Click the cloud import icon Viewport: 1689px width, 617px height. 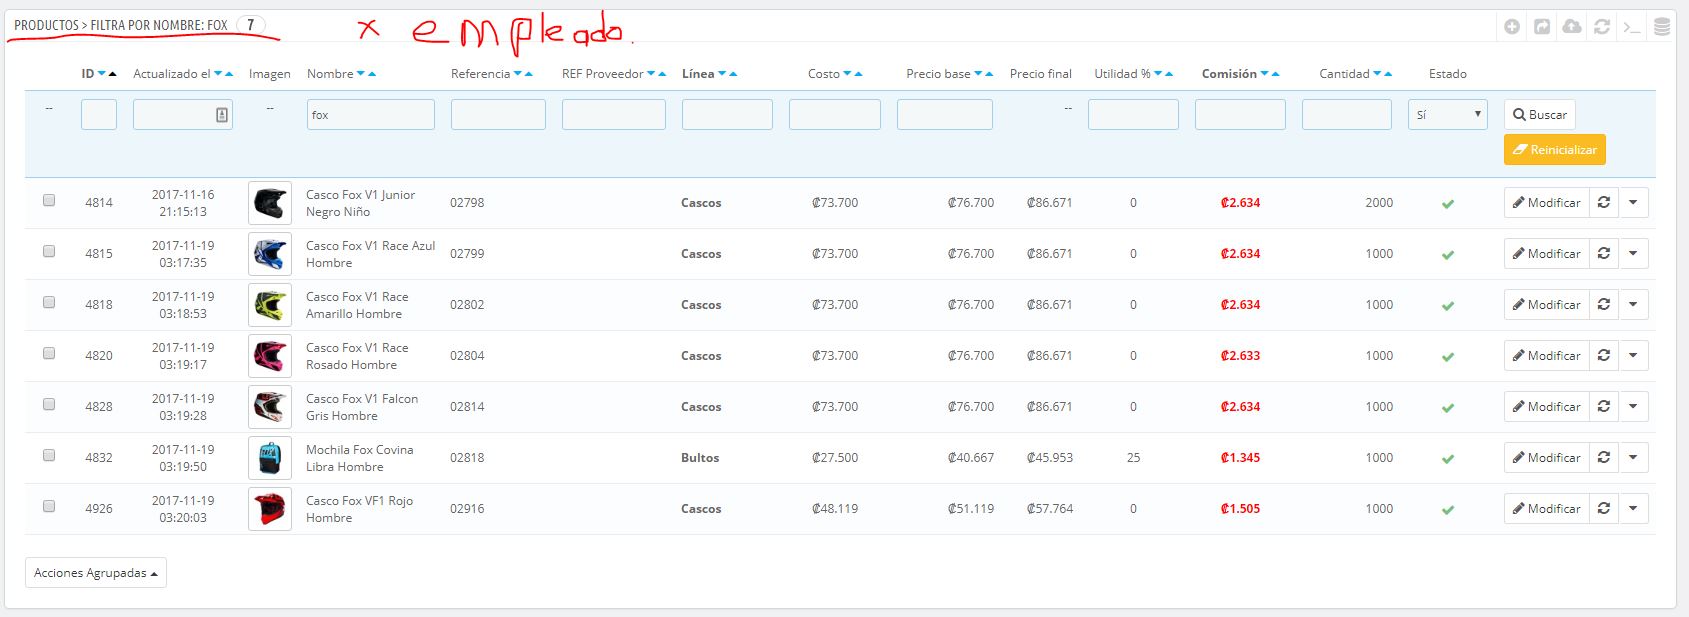point(1572,27)
